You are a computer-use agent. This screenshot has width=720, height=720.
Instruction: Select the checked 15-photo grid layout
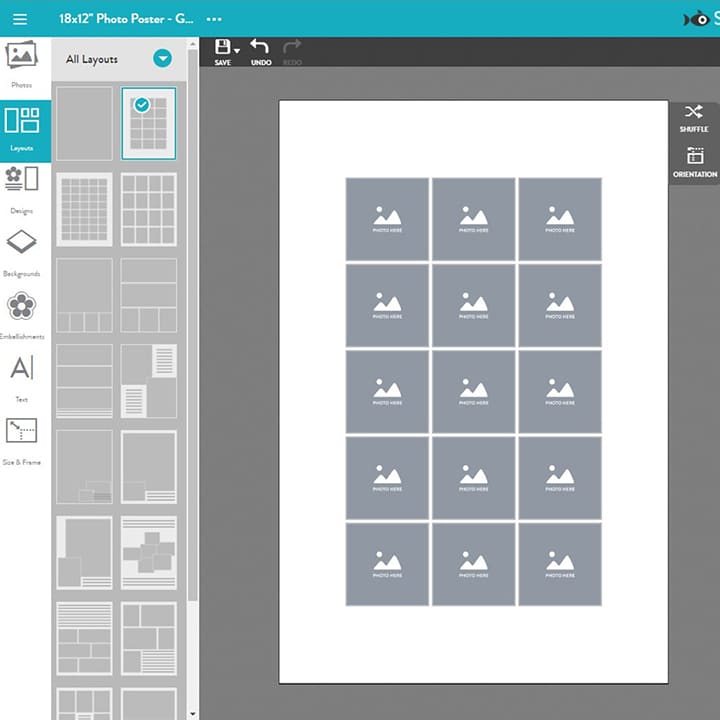pos(149,124)
